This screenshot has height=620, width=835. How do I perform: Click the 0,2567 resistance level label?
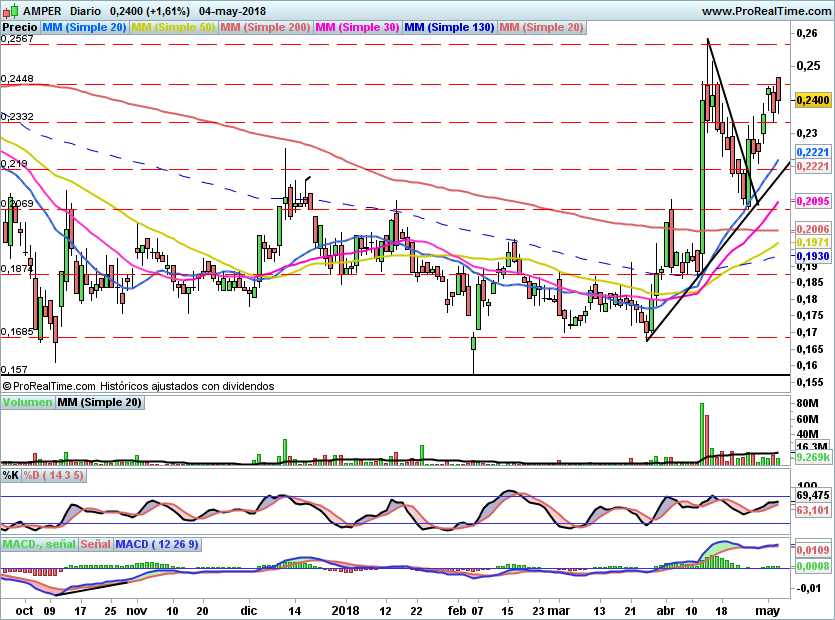coord(17,39)
